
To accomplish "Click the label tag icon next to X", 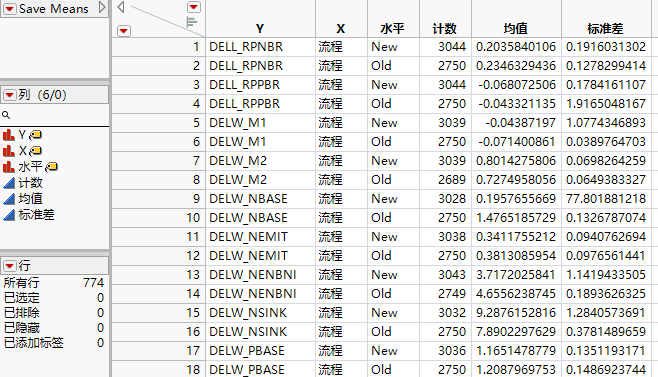I will 36,151.
